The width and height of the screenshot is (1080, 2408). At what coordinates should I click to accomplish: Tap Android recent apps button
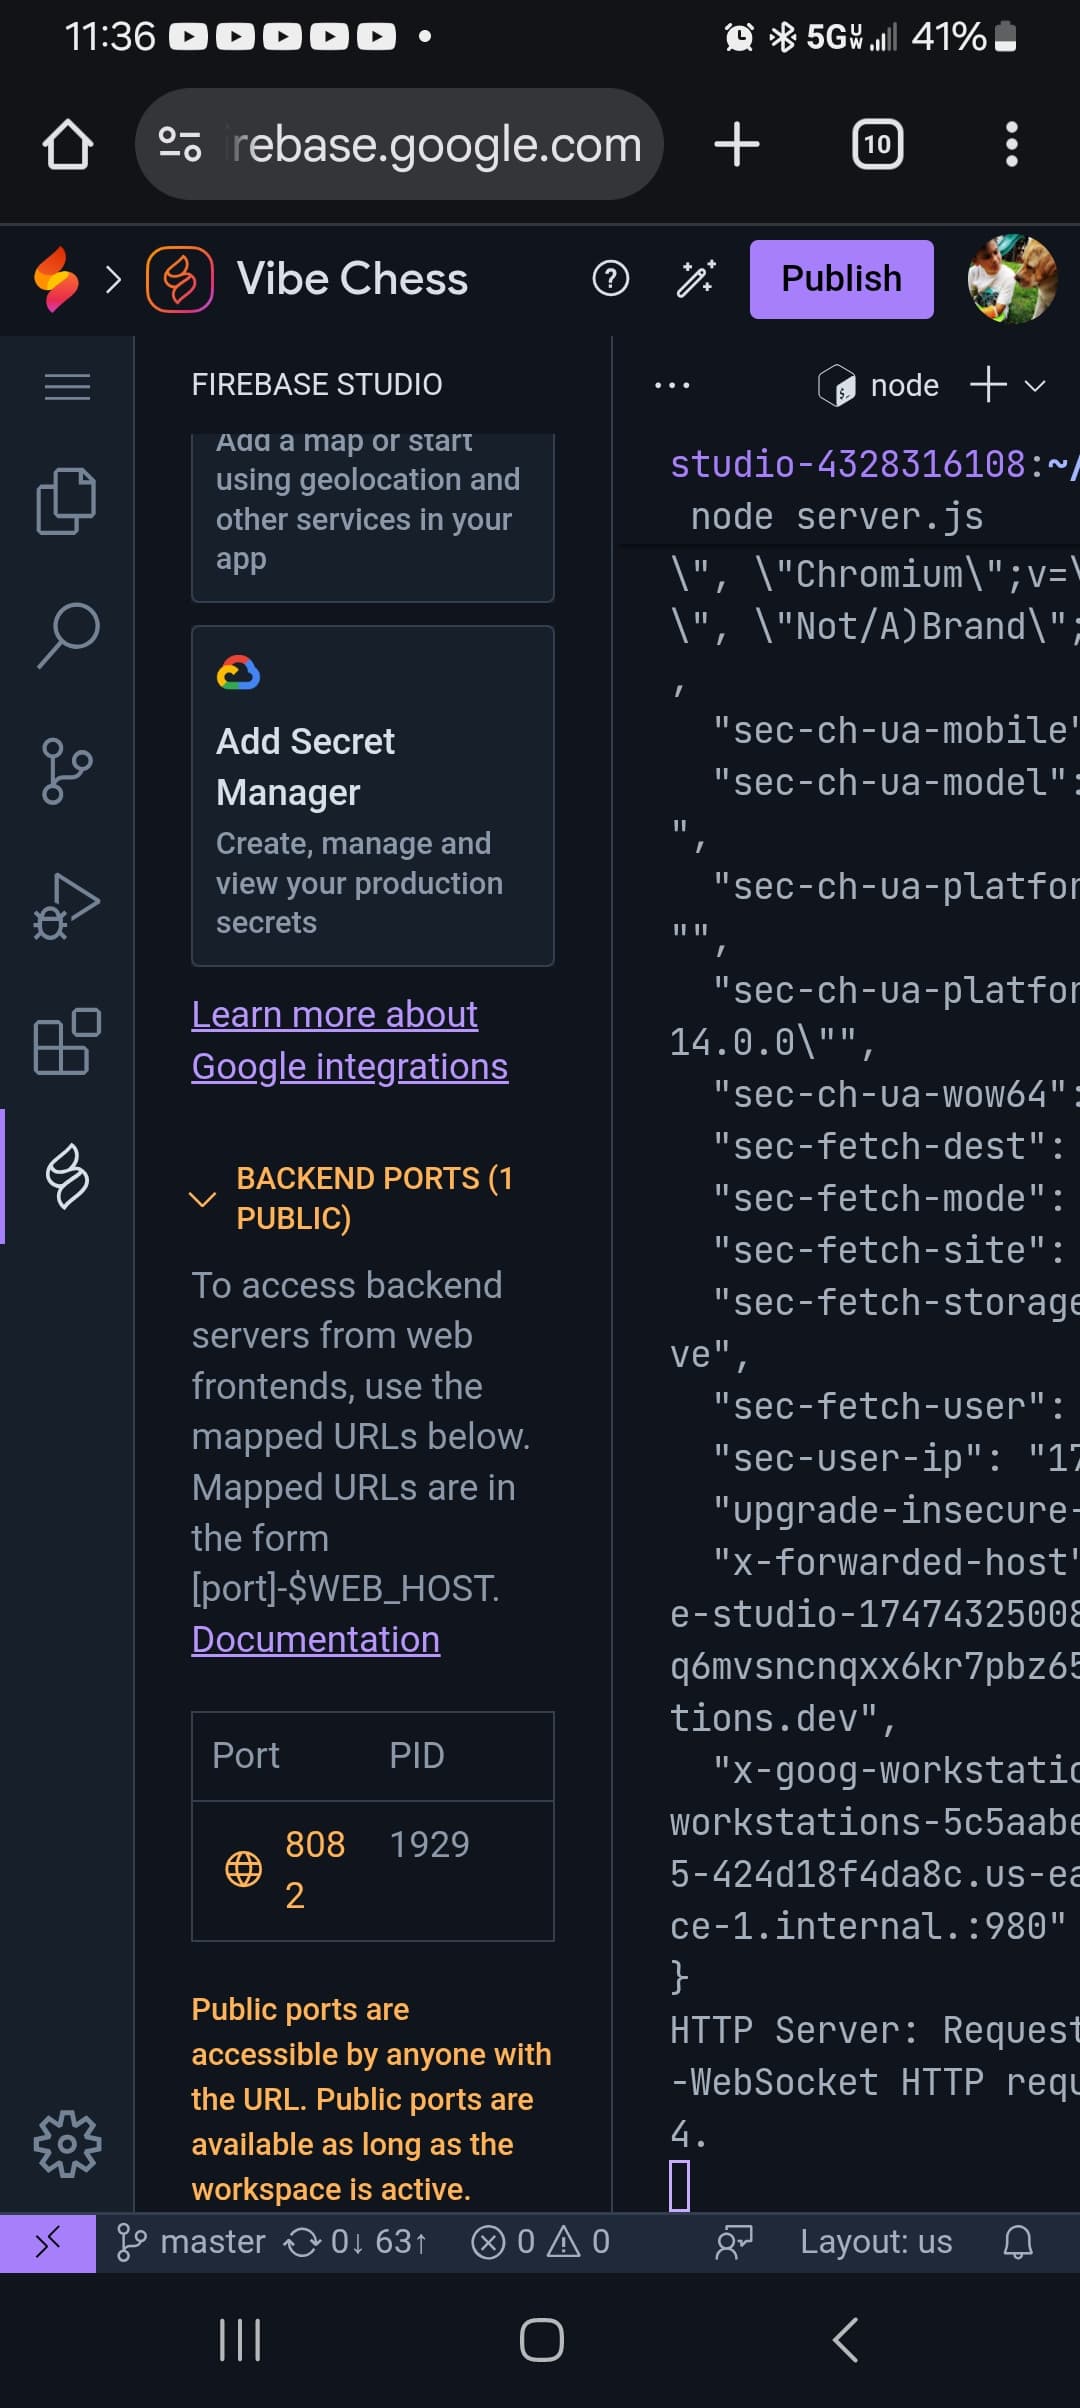(240, 2340)
